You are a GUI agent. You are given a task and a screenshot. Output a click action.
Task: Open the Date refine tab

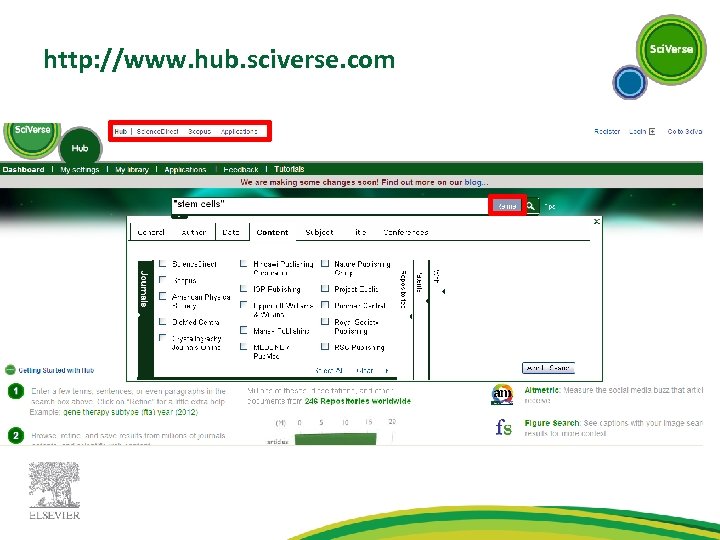[x=231, y=232]
